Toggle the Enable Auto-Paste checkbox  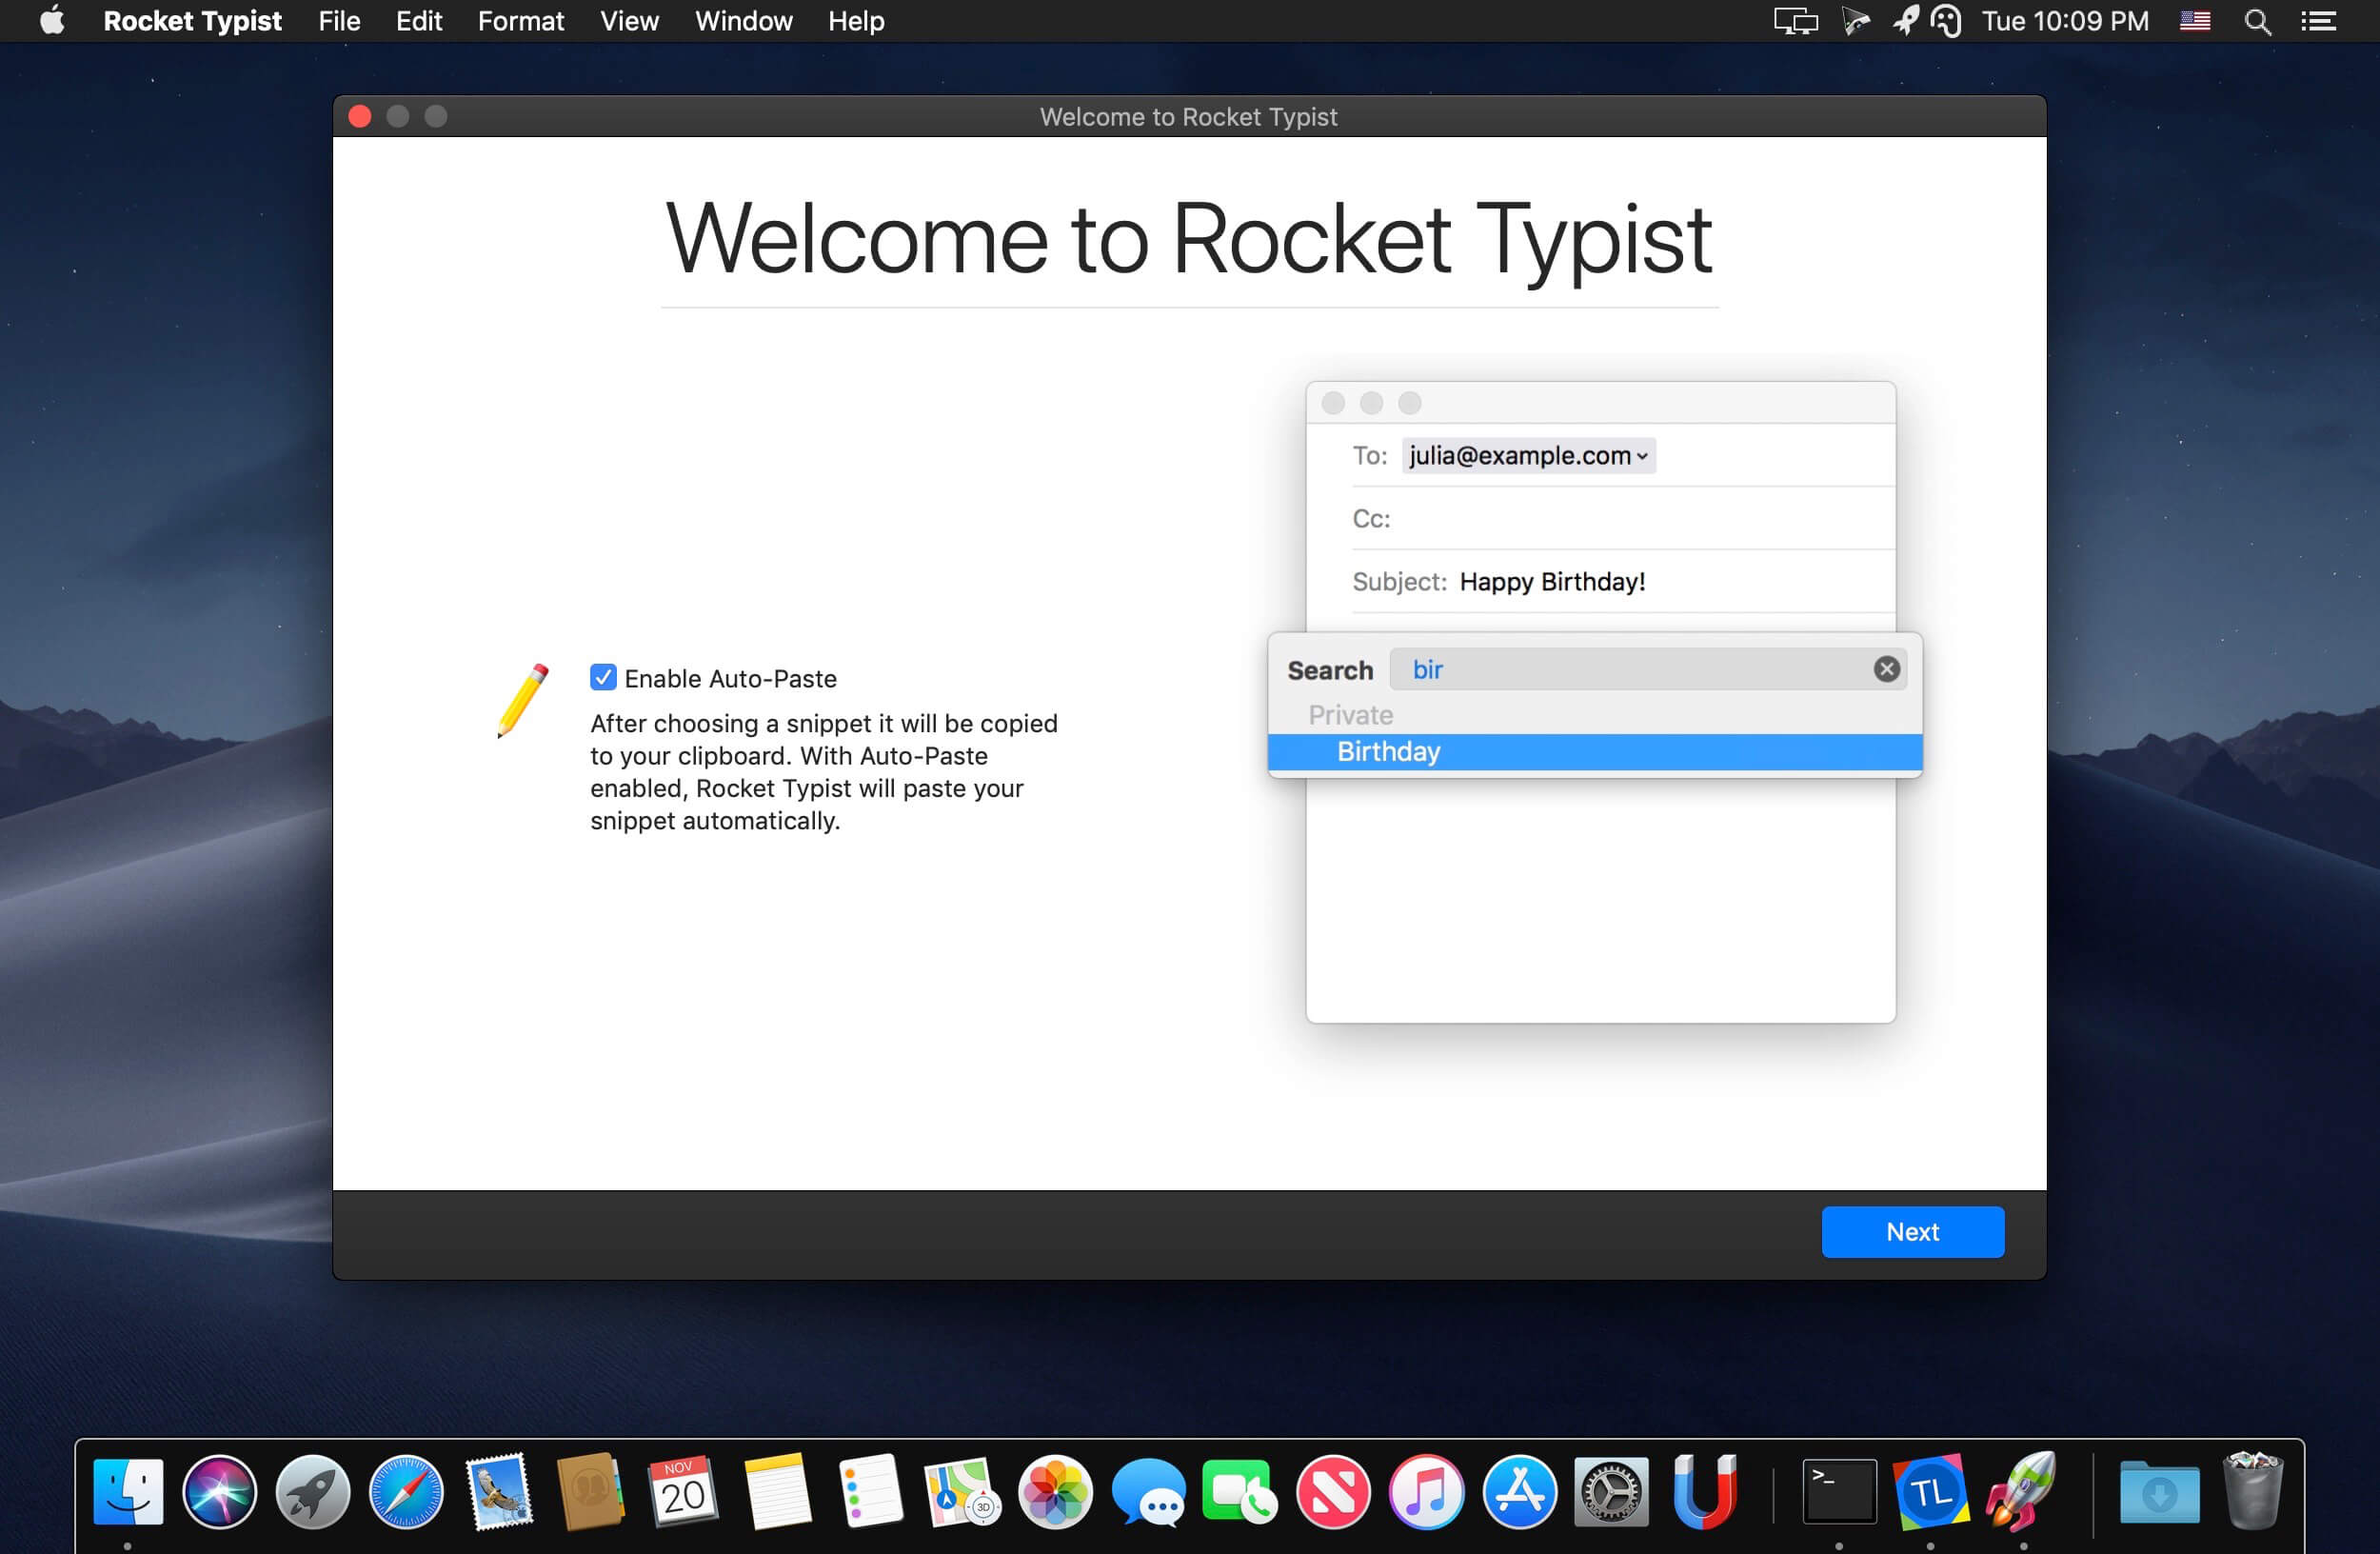[x=603, y=678]
